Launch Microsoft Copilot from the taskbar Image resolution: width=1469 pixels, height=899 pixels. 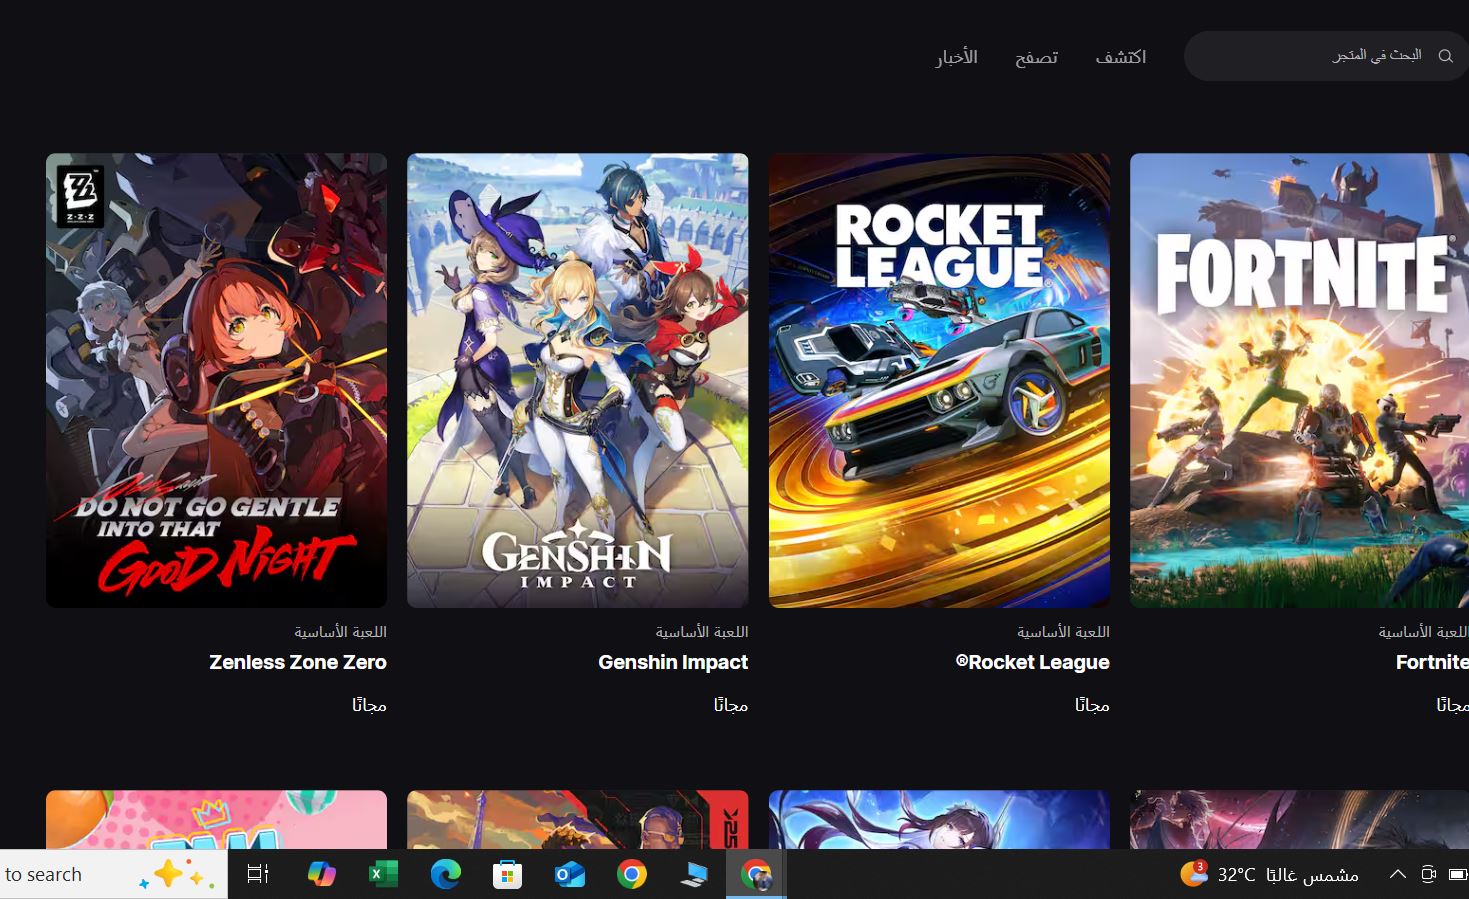click(x=321, y=874)
